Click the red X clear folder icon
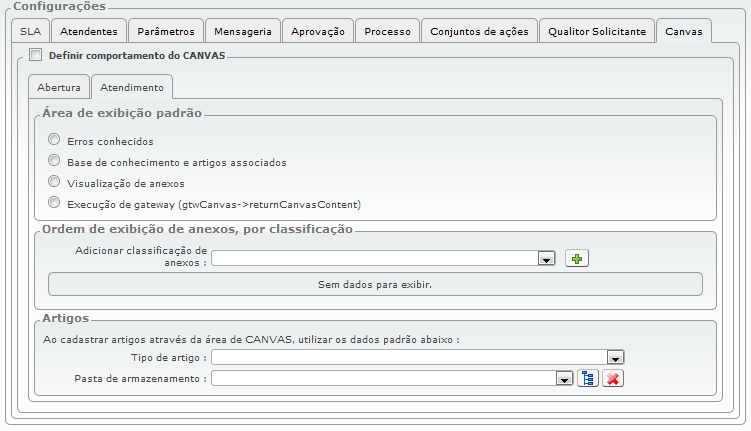Image resolution: width=751 pixels, height=431 pixels. click(x=613, y=378)
